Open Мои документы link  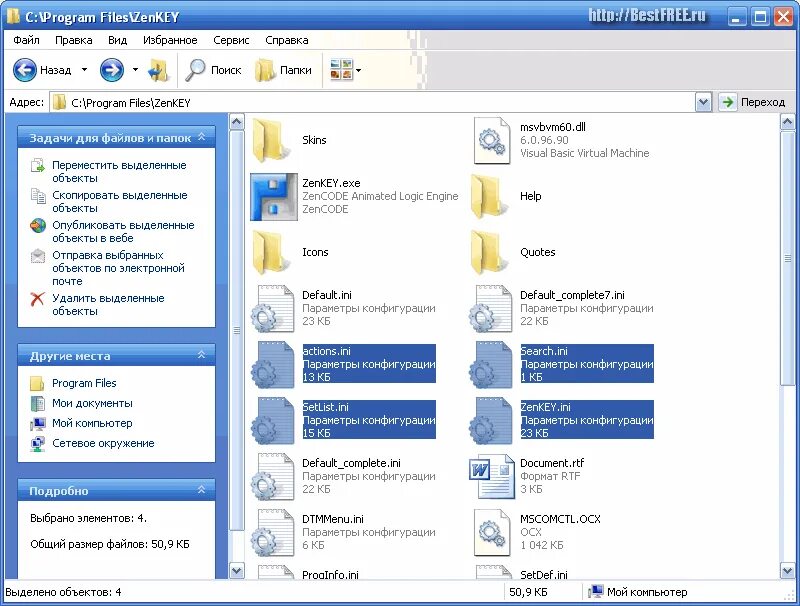[x=92, y=403]
